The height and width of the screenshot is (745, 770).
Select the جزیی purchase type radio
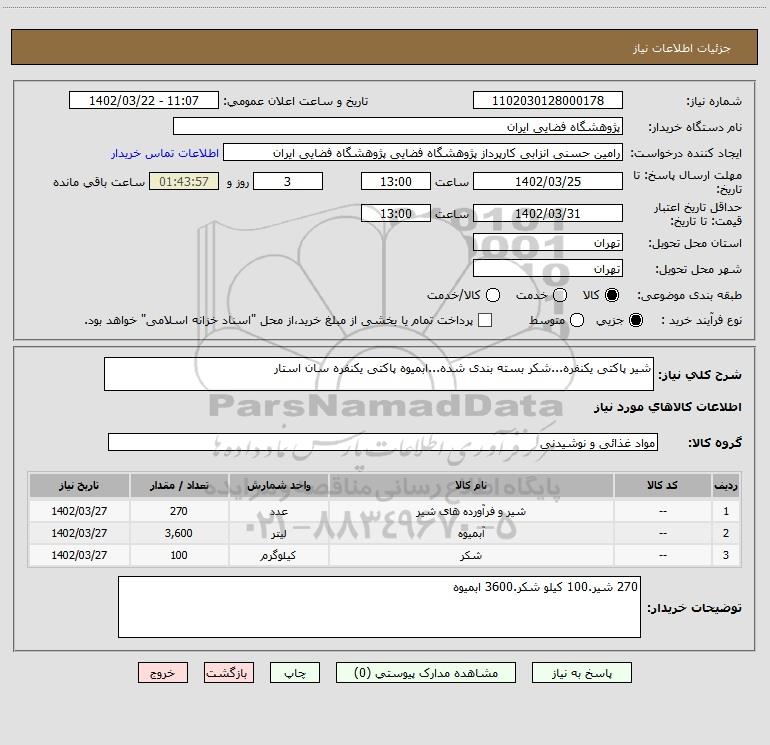pos(636,320)
